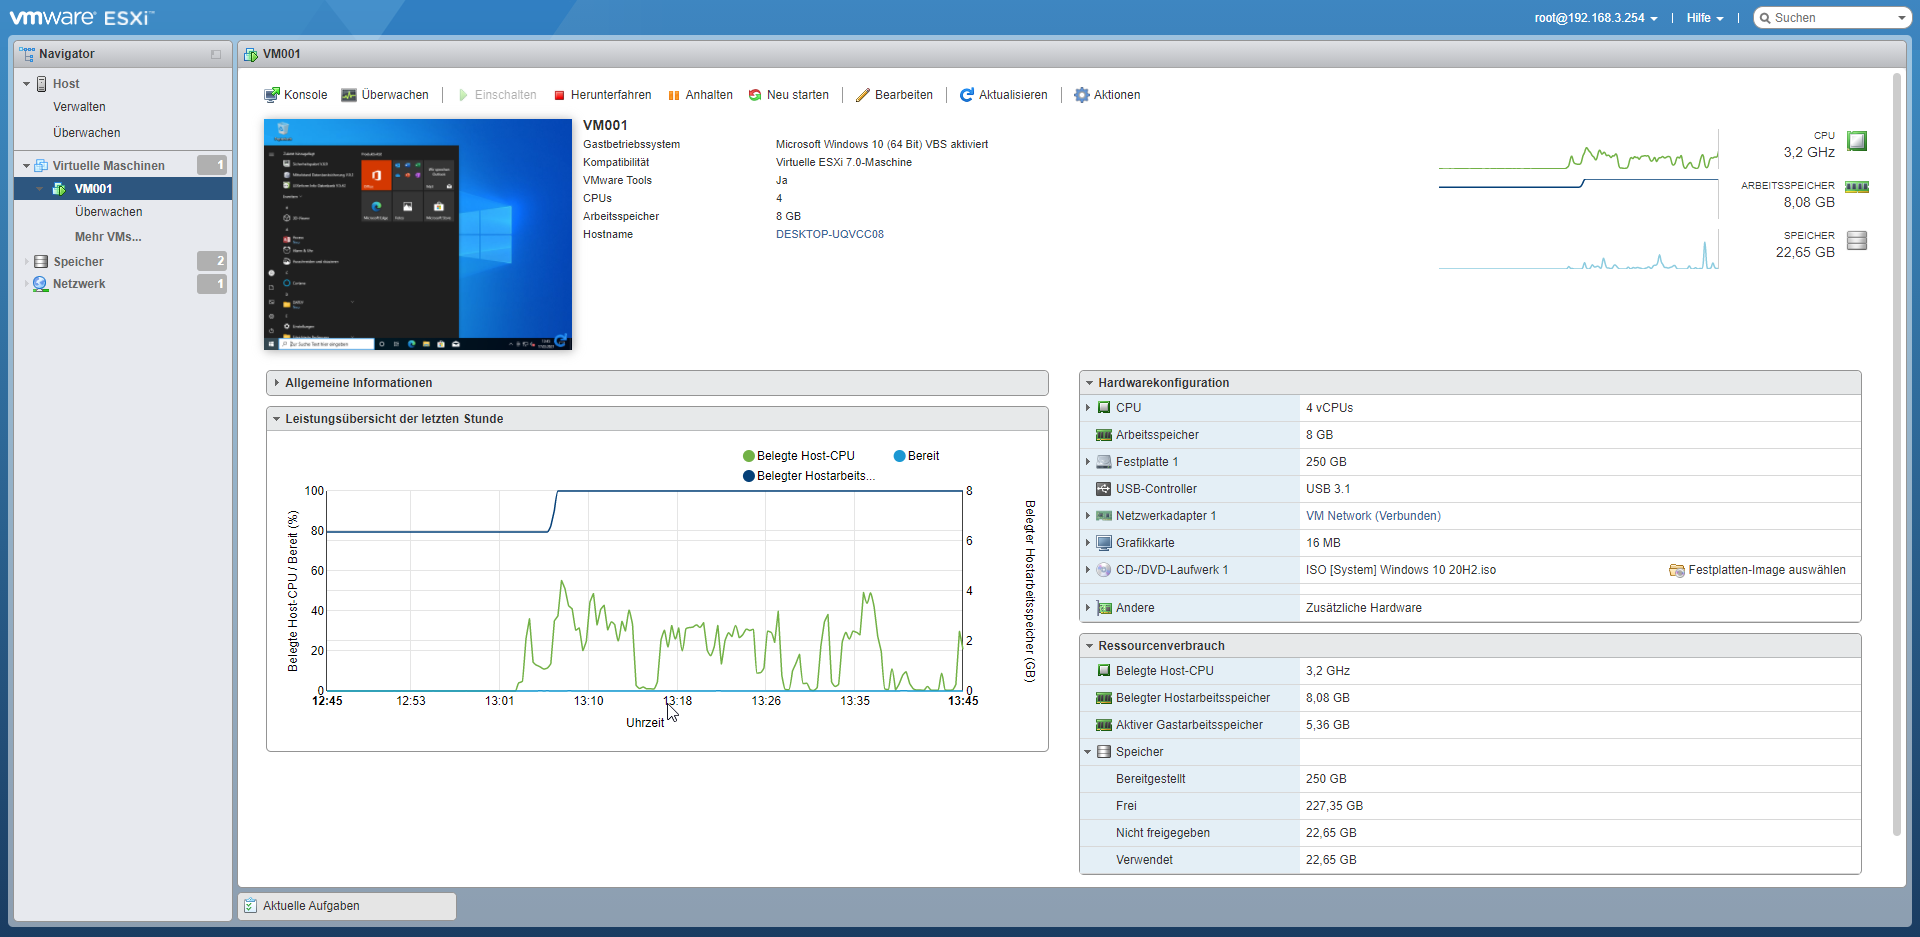Open the root user account dropdown
1920x937 pixels.
pyautogui.click(x=1595, y=18)
